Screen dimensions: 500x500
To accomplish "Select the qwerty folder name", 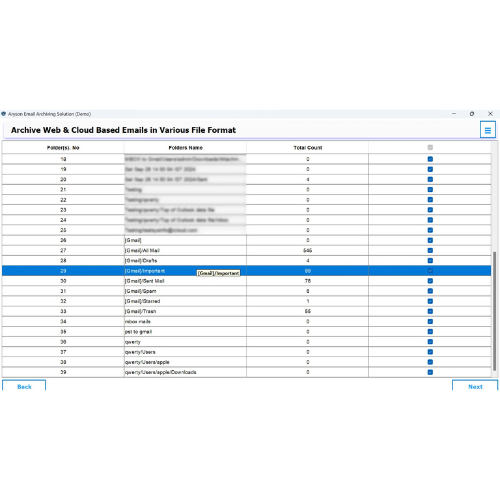I will (x=133, y=342).
